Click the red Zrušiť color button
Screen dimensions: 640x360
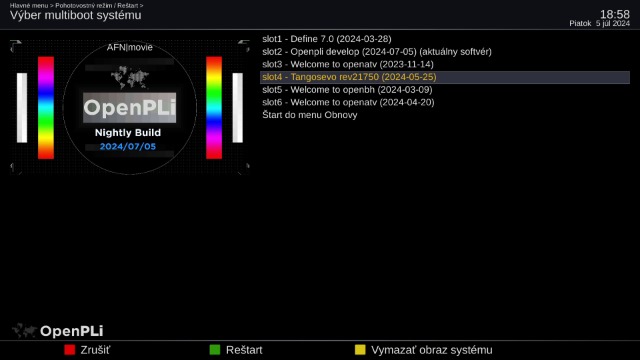pyautogui.click(x=70, y=350)
